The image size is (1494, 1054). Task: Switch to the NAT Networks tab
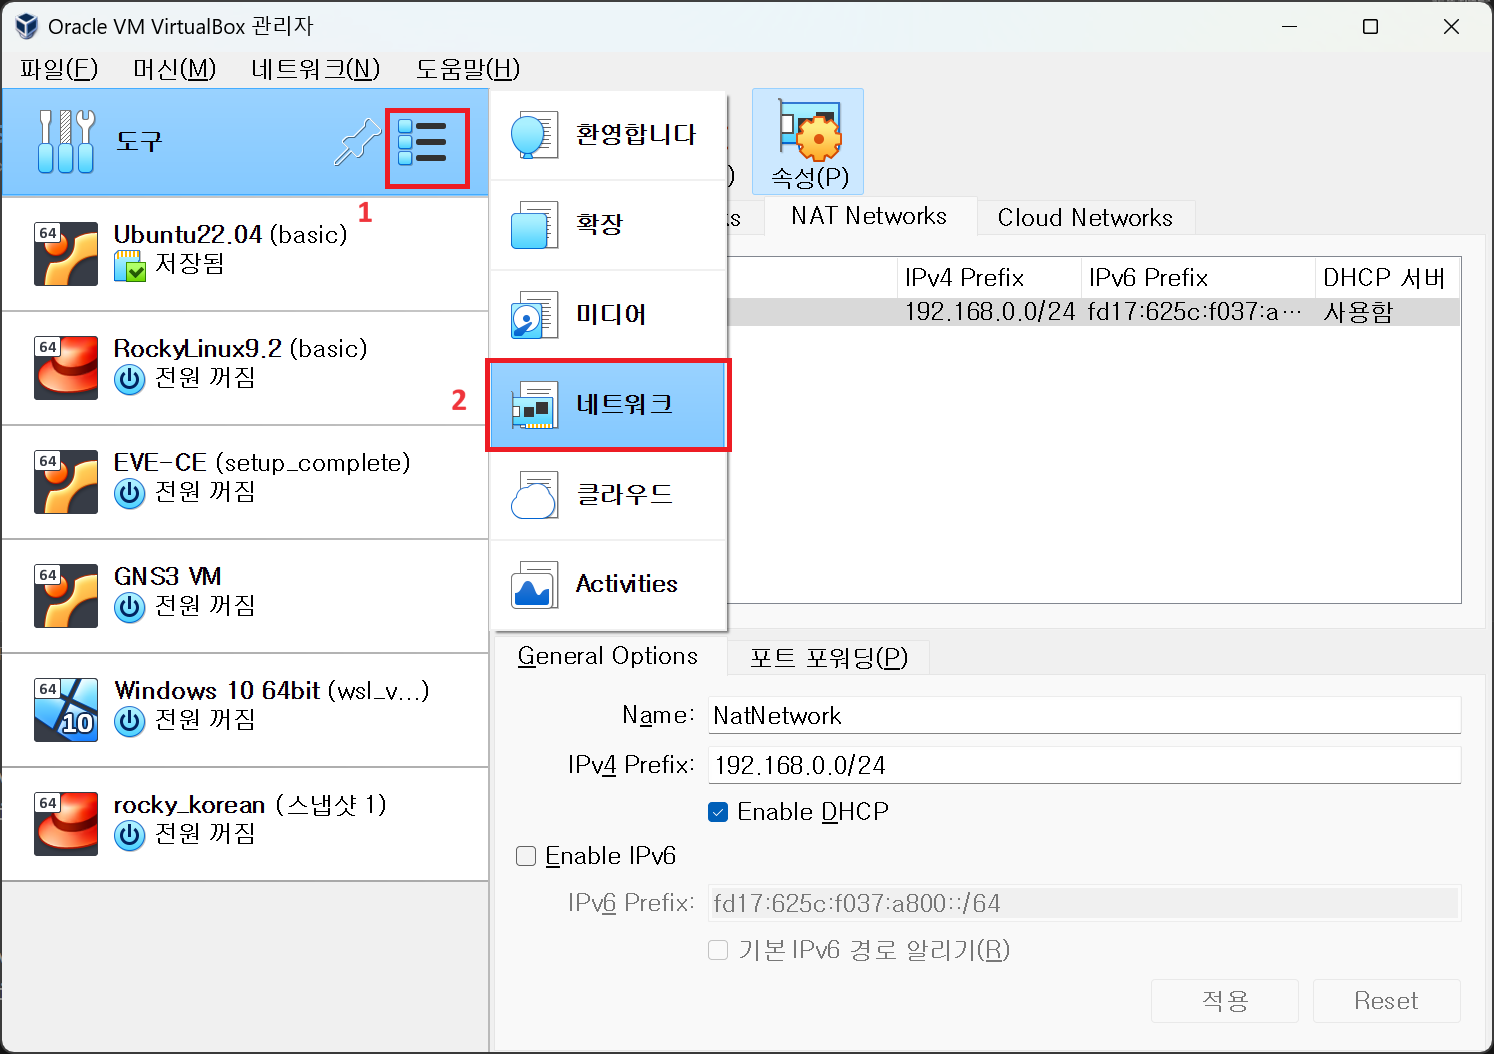(869, 216)
